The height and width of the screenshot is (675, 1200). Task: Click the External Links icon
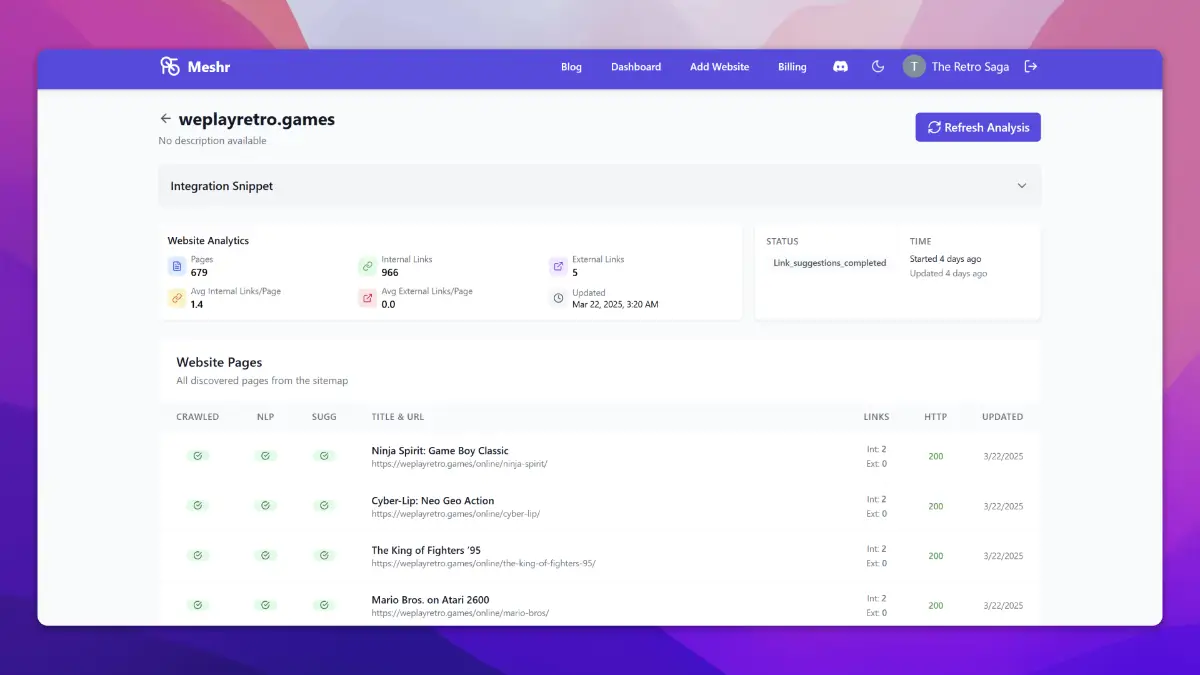point(558,266)
